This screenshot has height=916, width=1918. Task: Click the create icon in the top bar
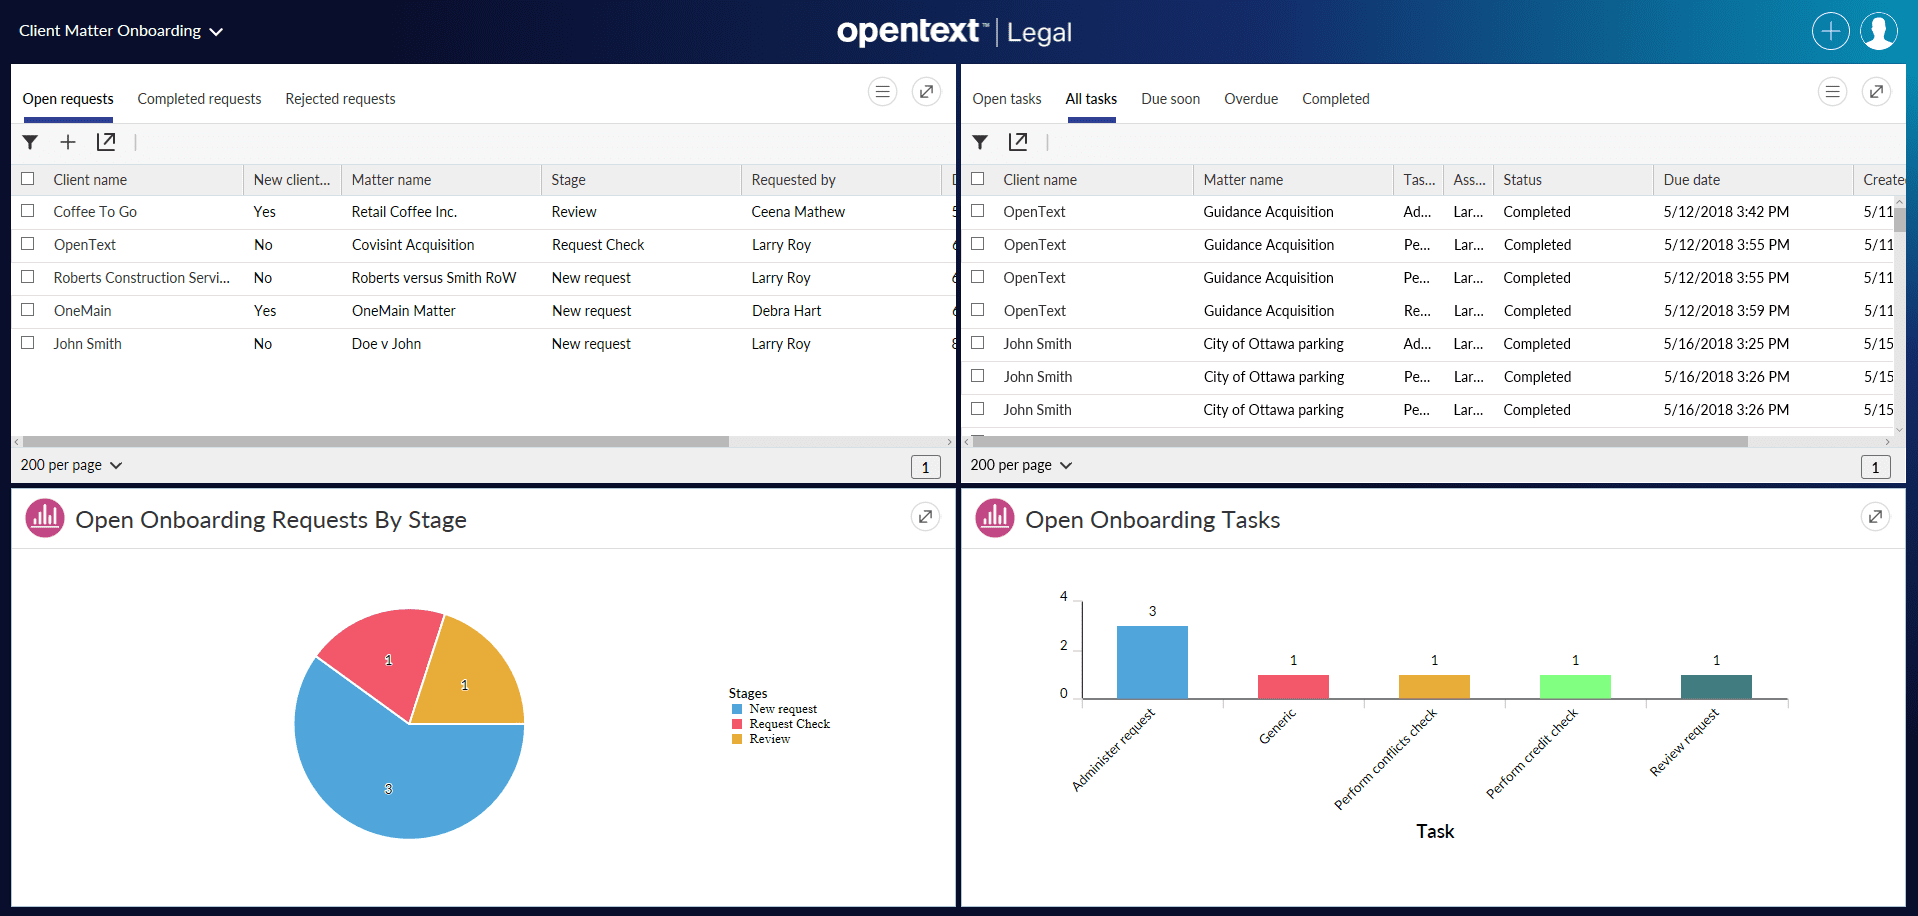[1830, 30]
